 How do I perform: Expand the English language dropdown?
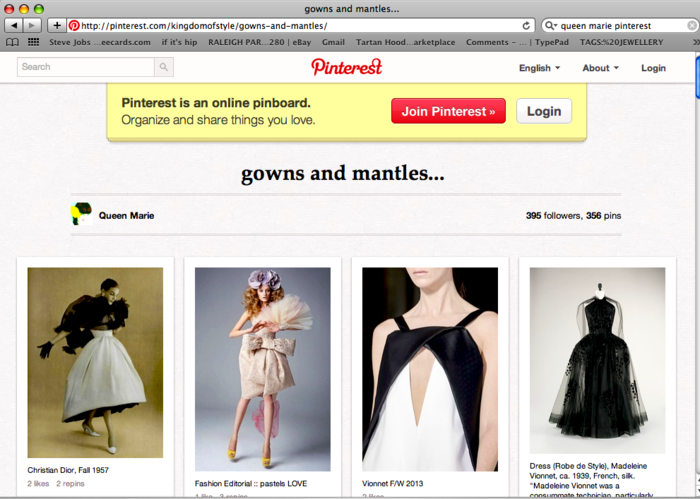point(539,68)
